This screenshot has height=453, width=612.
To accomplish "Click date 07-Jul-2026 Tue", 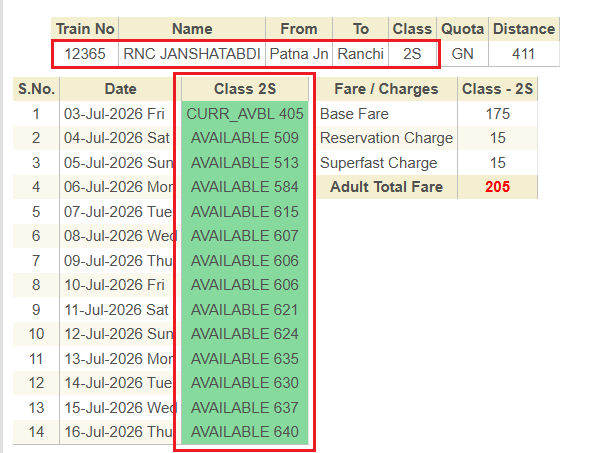I will tap(118, 211).
